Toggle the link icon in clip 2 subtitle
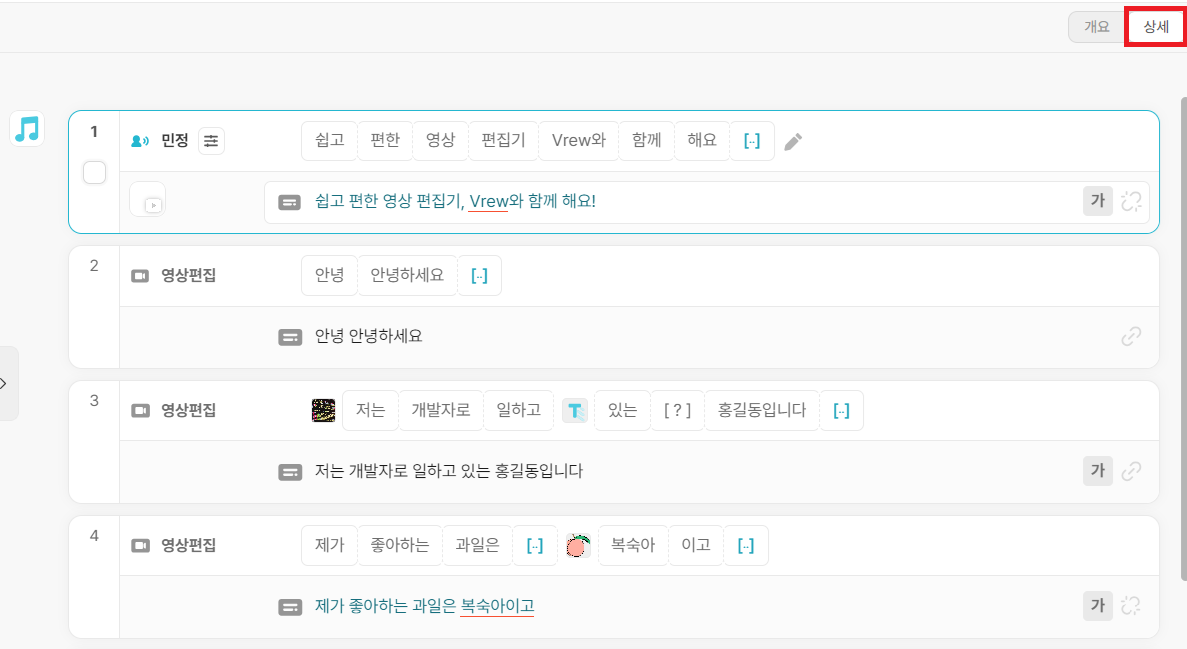1187x649 pixels. coord(1131,336)
